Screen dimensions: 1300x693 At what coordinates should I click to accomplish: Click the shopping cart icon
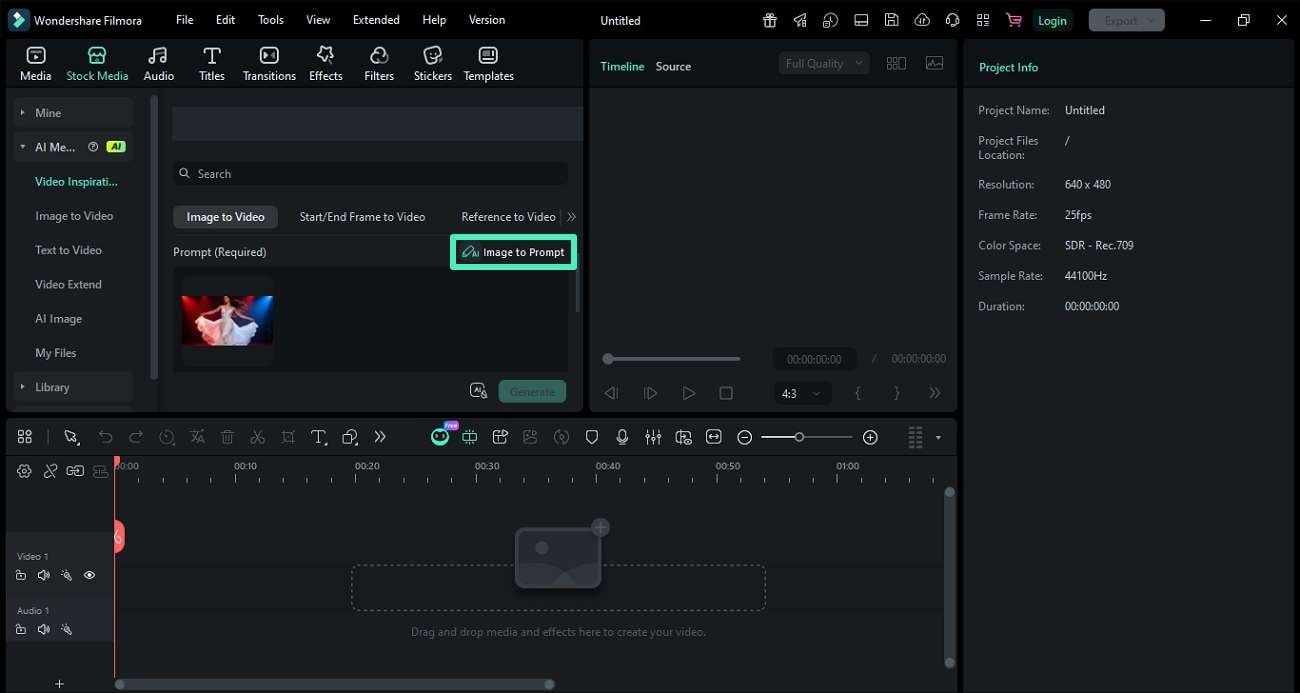tap(1013, 20)
